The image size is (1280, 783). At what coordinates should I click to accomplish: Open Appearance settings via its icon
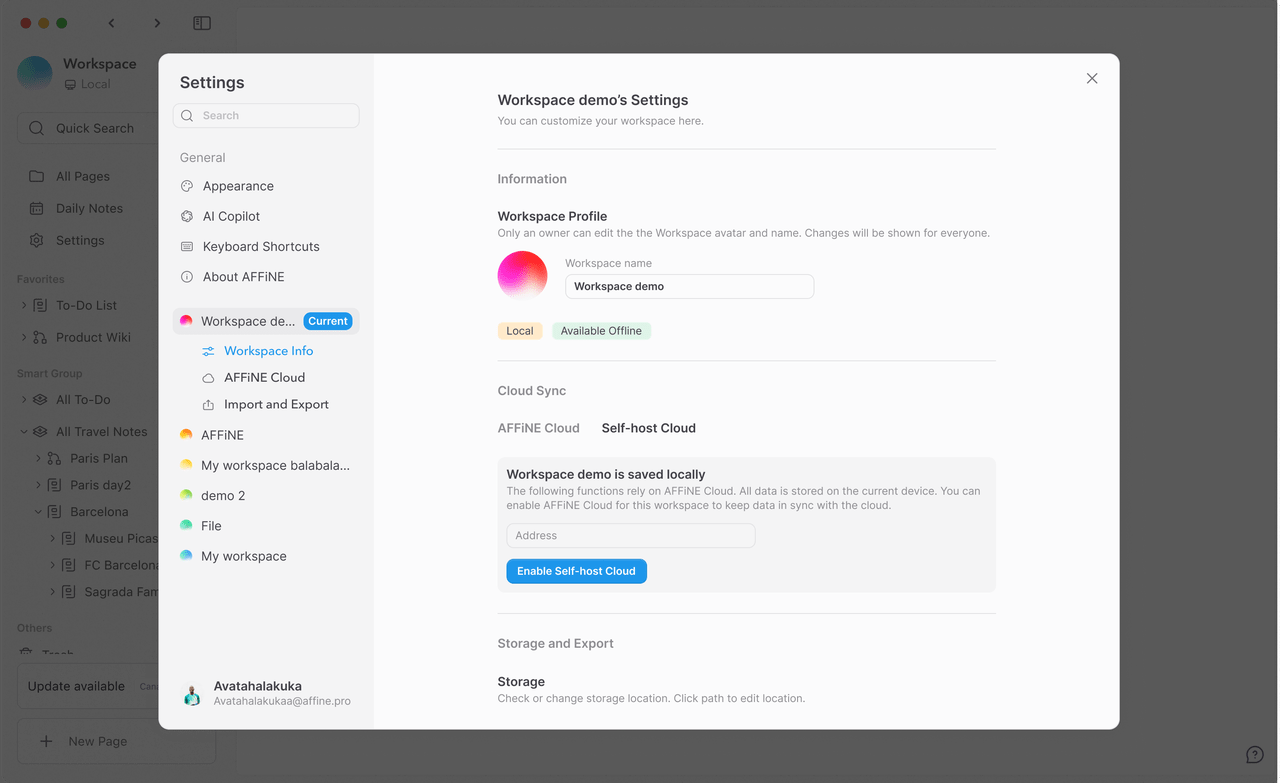[189, 186]
